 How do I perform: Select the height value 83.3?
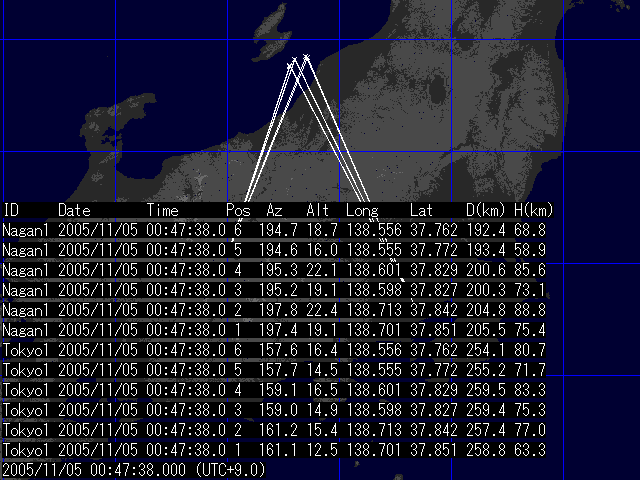click(530, 390)
